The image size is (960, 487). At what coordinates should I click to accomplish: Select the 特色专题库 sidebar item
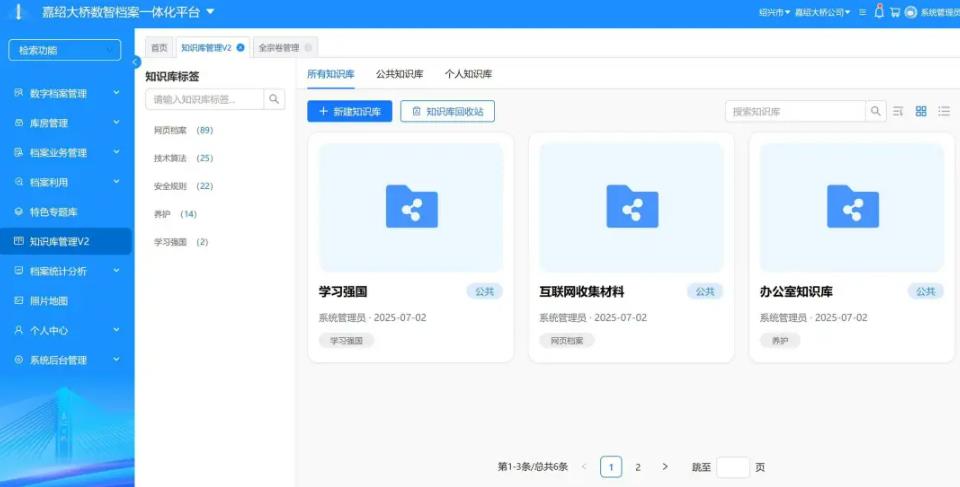(54, 212)
